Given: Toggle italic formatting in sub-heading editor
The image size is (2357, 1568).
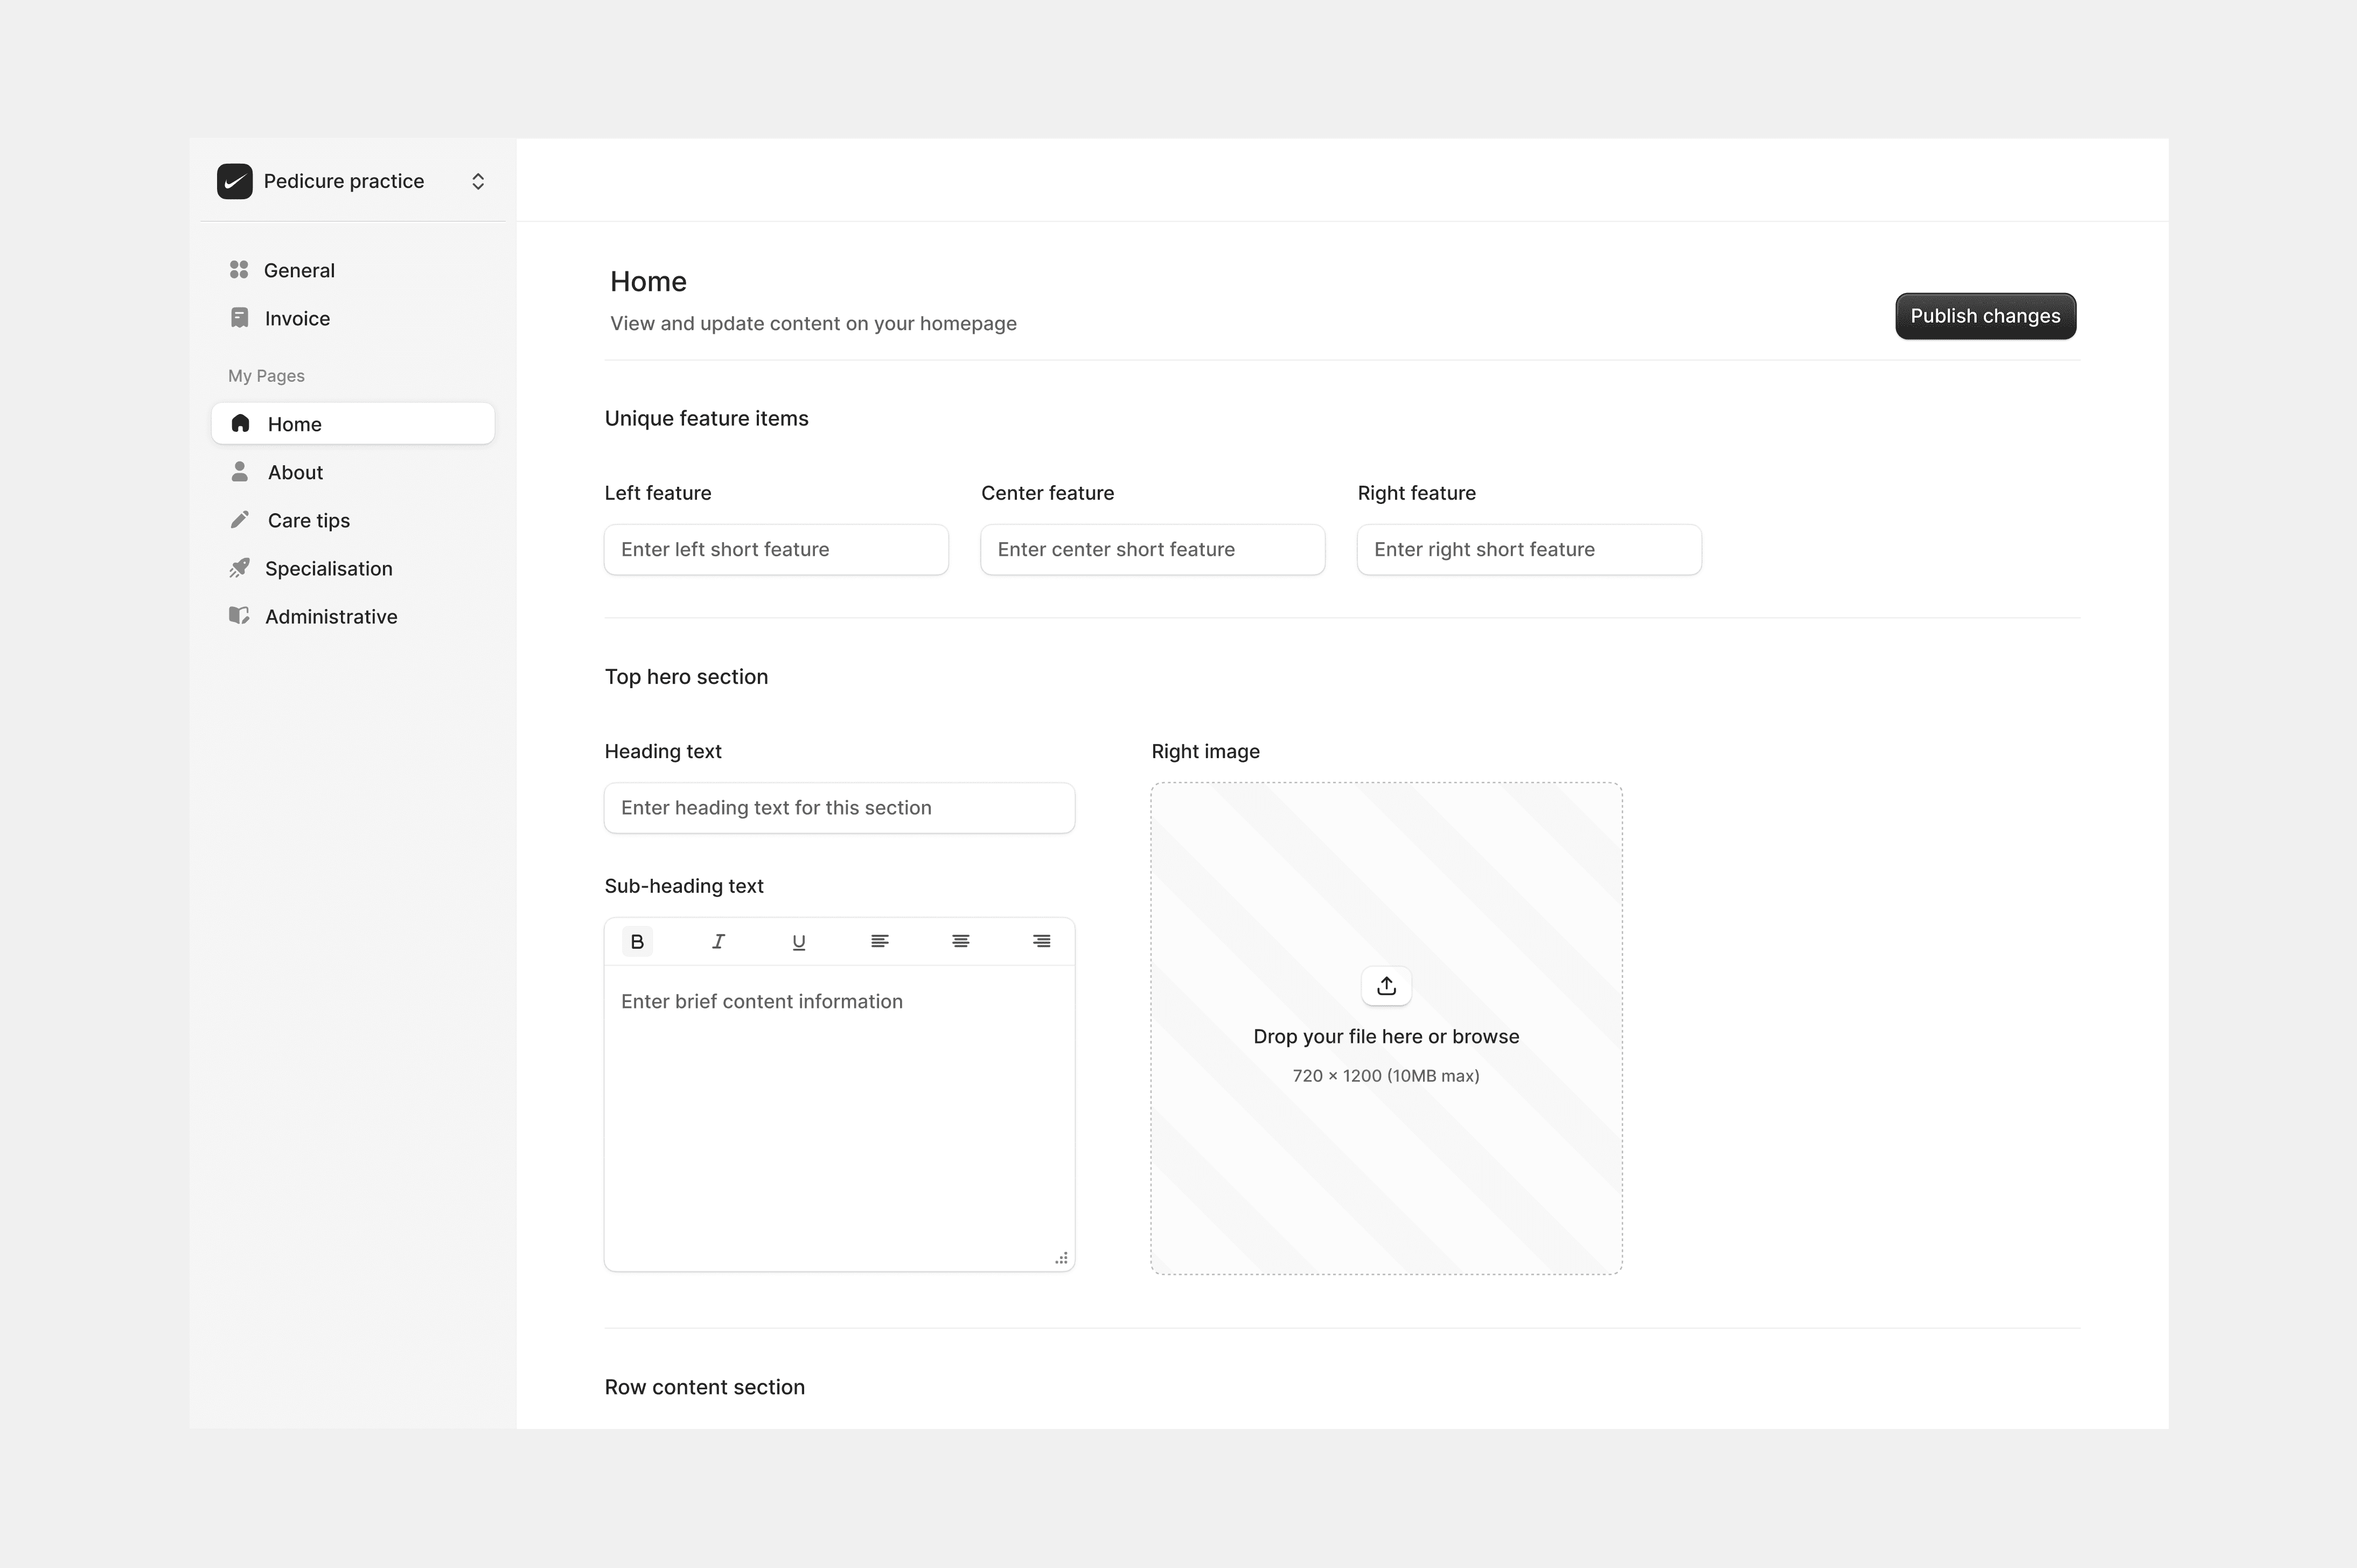Looking at the screenshot, I should [x=718, y=941].
